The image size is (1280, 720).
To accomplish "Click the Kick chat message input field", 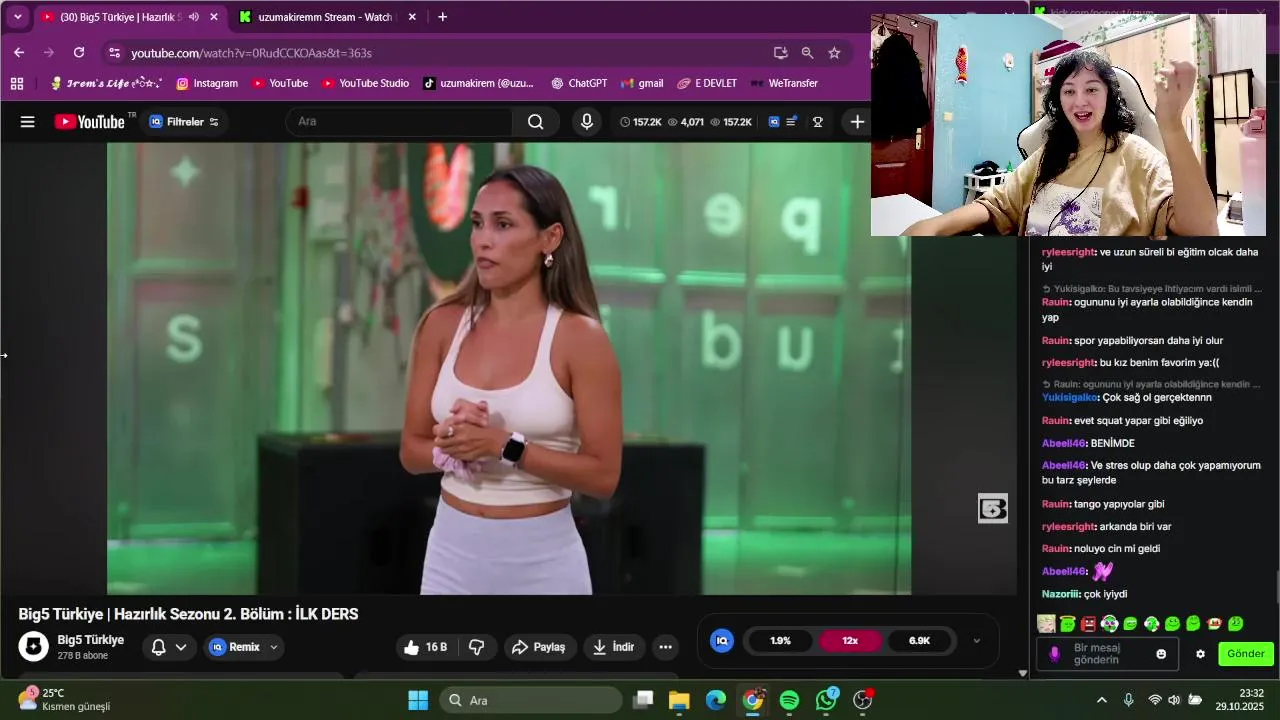I will coord(1107,654).
